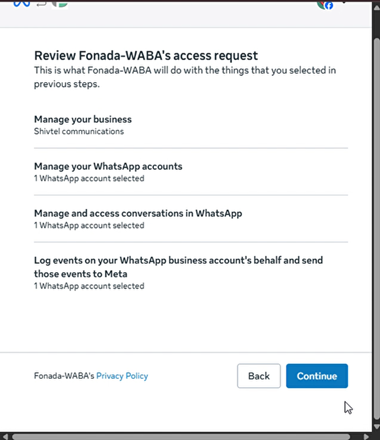Click the blue Continue button
The height and width of the screenshot is (440, 380).
pos(317,376)
